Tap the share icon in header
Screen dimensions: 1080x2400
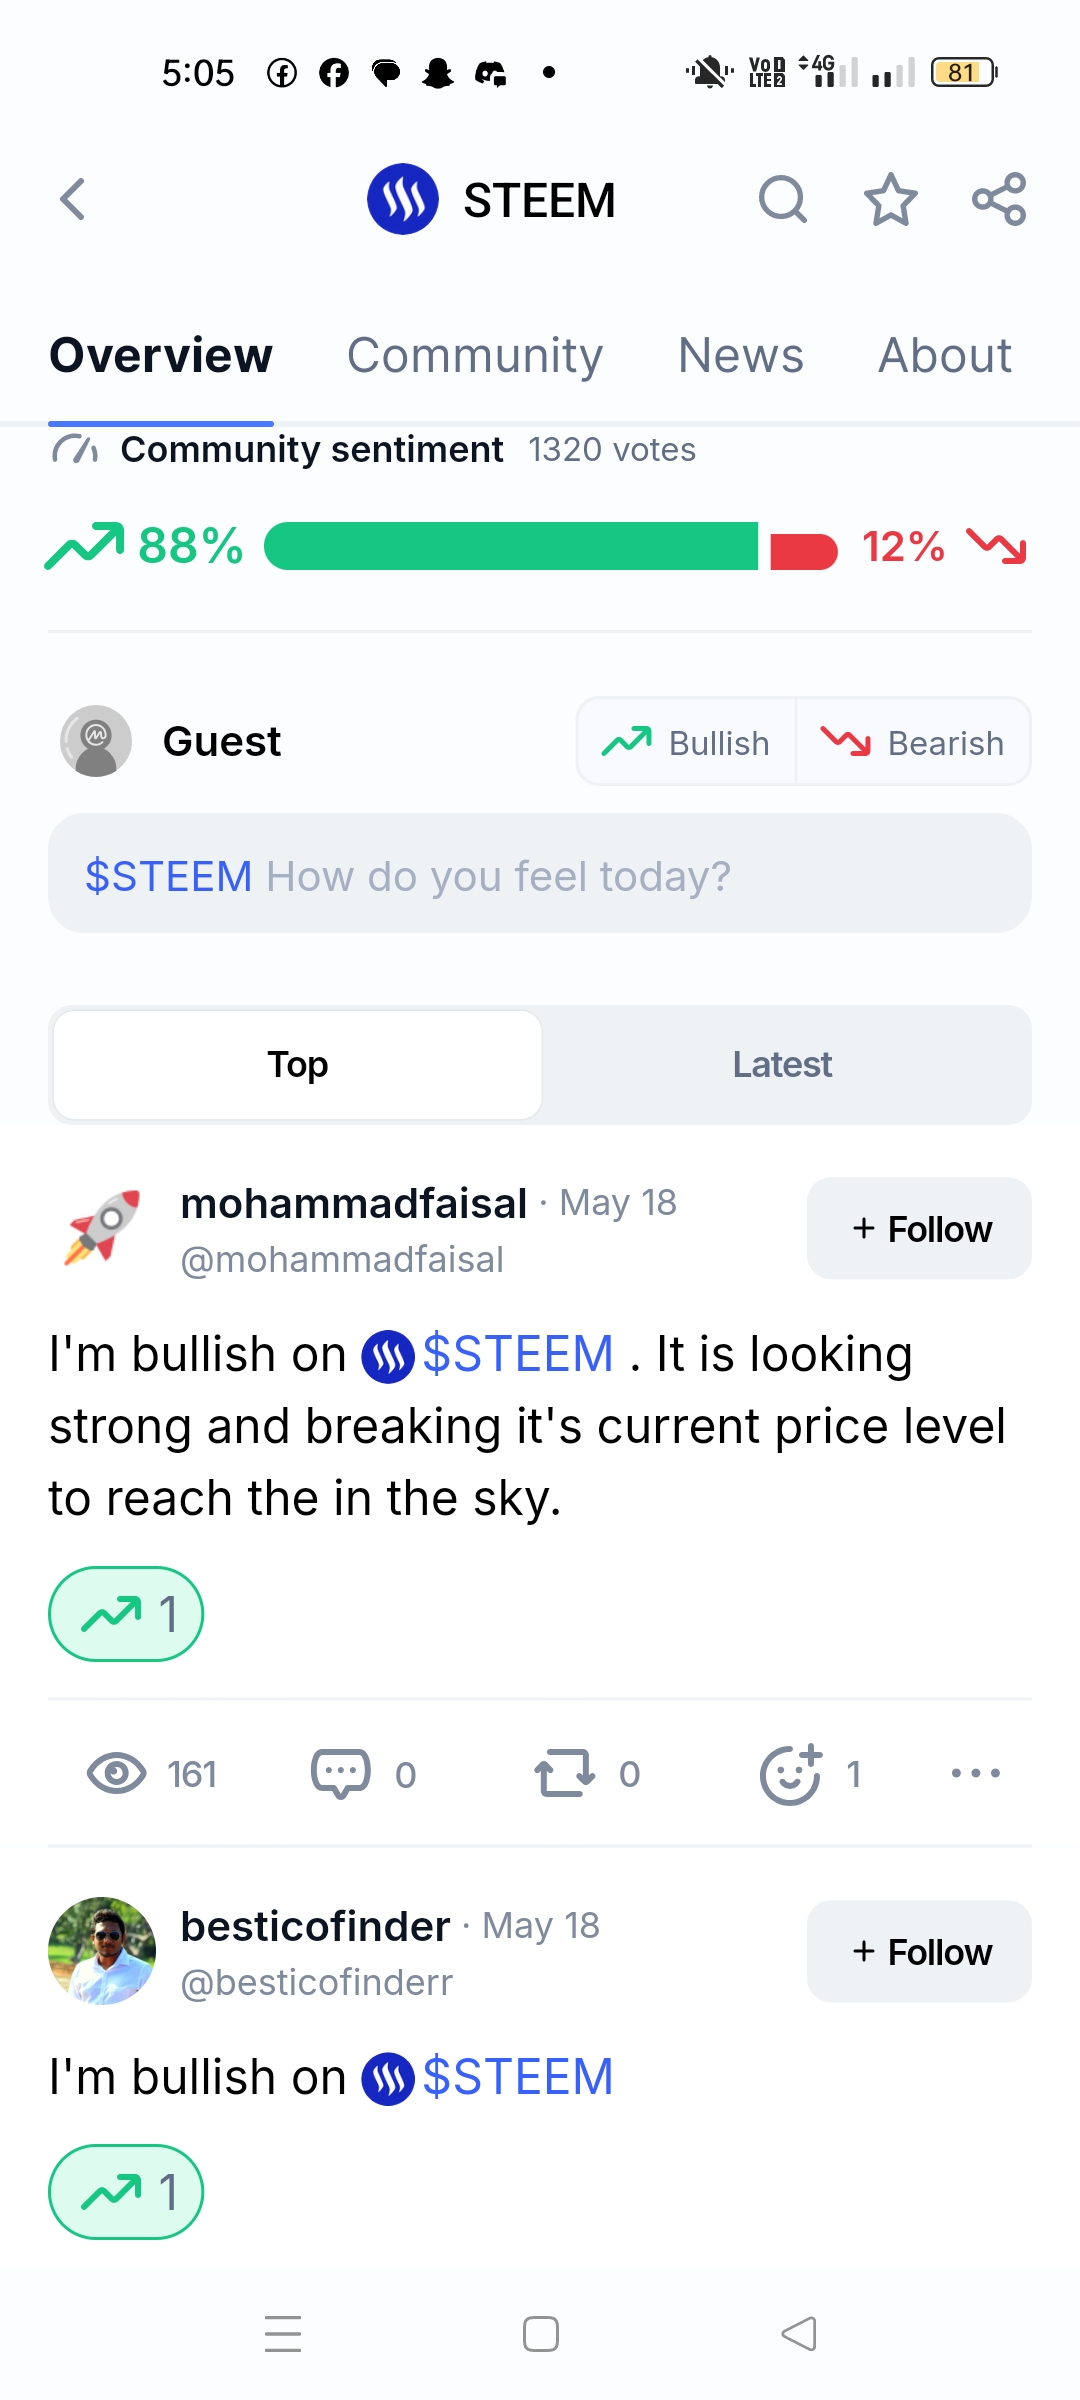999,199
